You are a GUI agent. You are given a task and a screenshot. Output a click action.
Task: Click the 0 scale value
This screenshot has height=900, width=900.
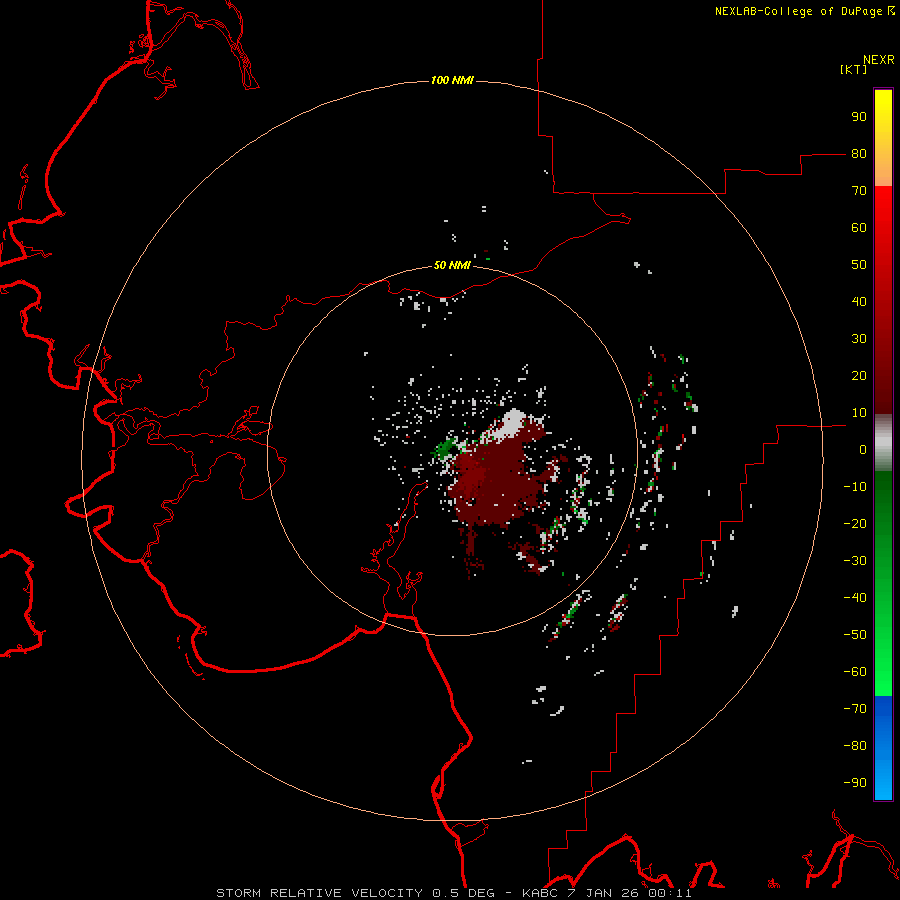[863, 449]
